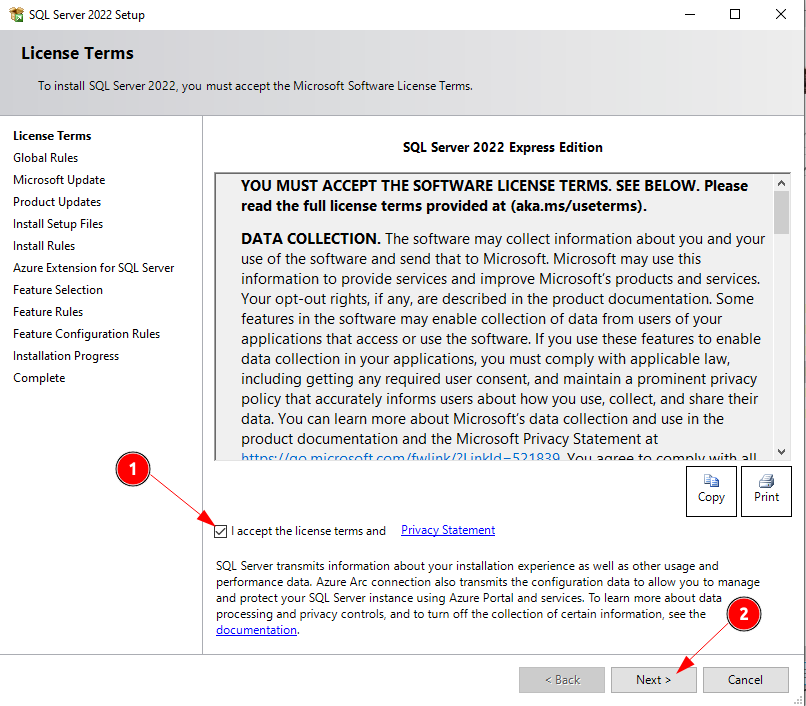Click the DATA COLLECTION paragraph heading
This screenshot has height=706, width=806.
click(310, 239)
